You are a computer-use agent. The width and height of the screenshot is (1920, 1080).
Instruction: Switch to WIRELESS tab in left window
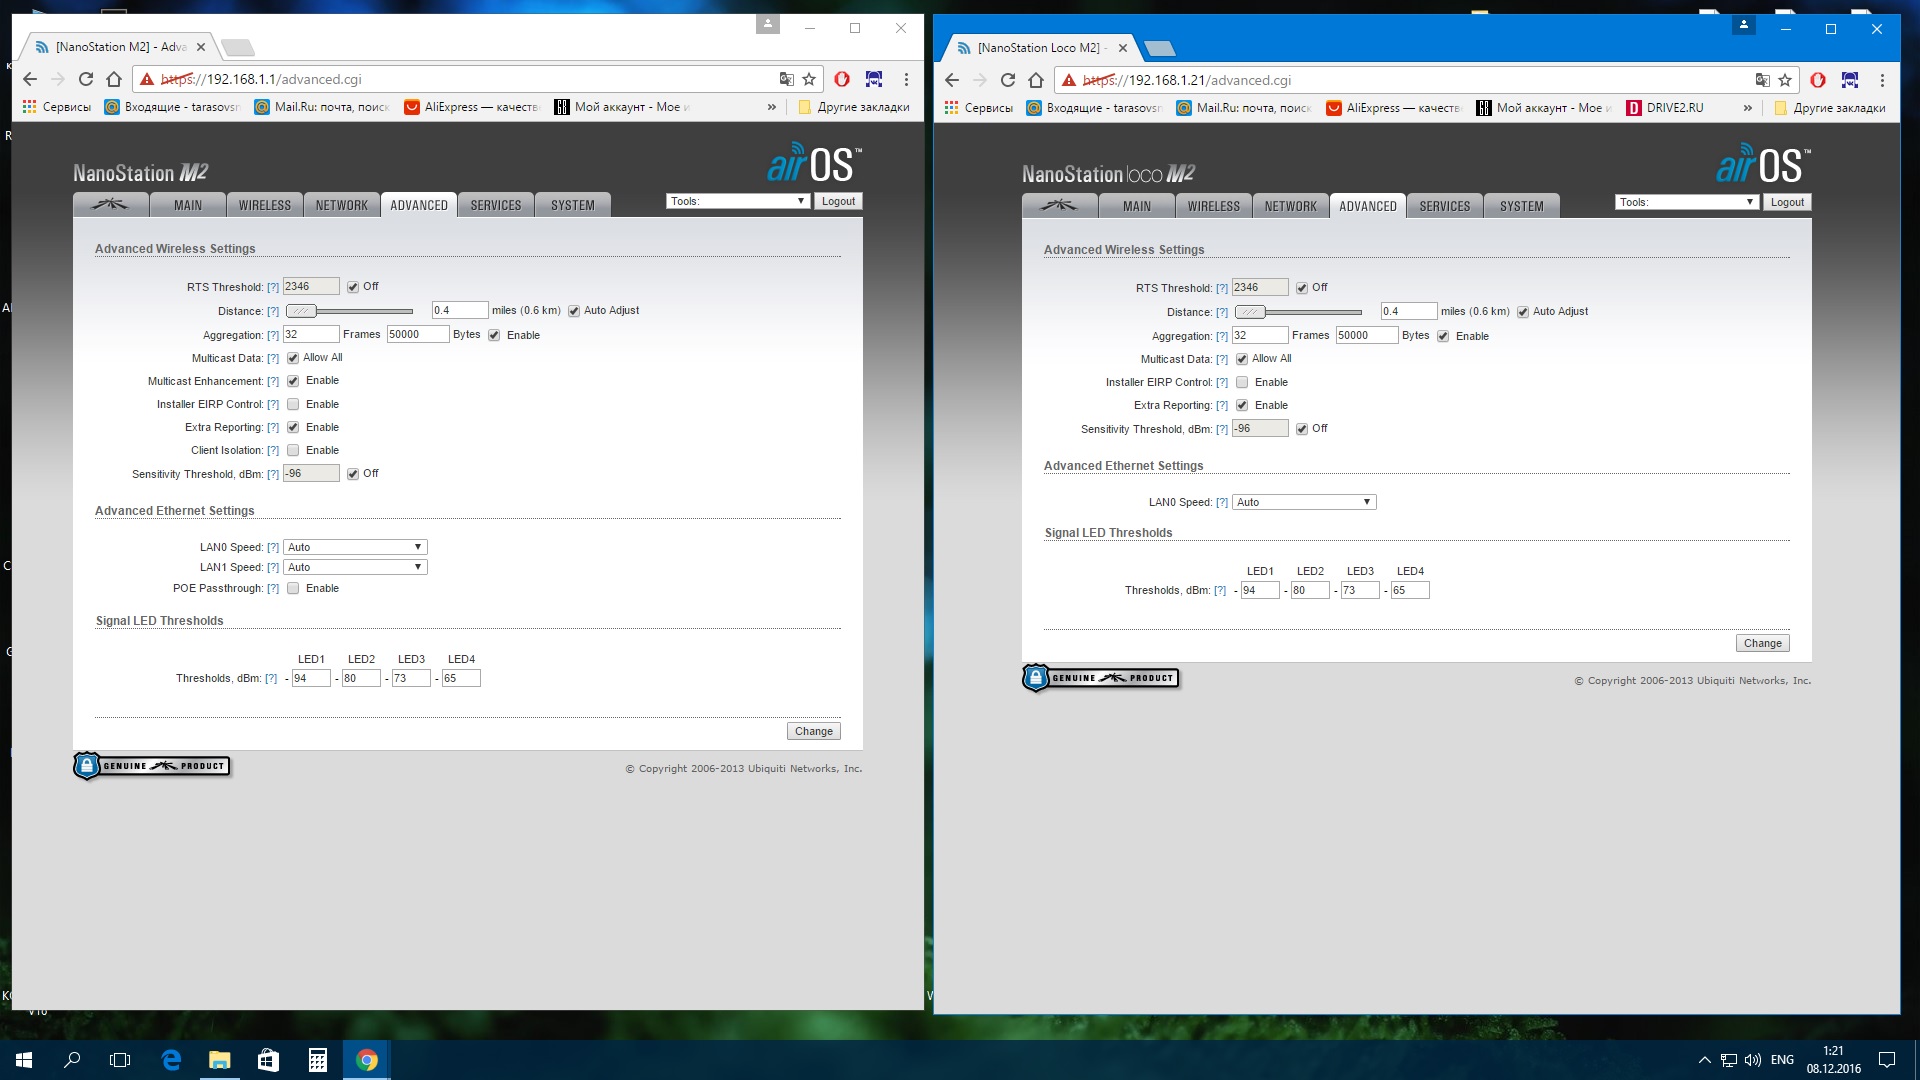pos(265,205)
